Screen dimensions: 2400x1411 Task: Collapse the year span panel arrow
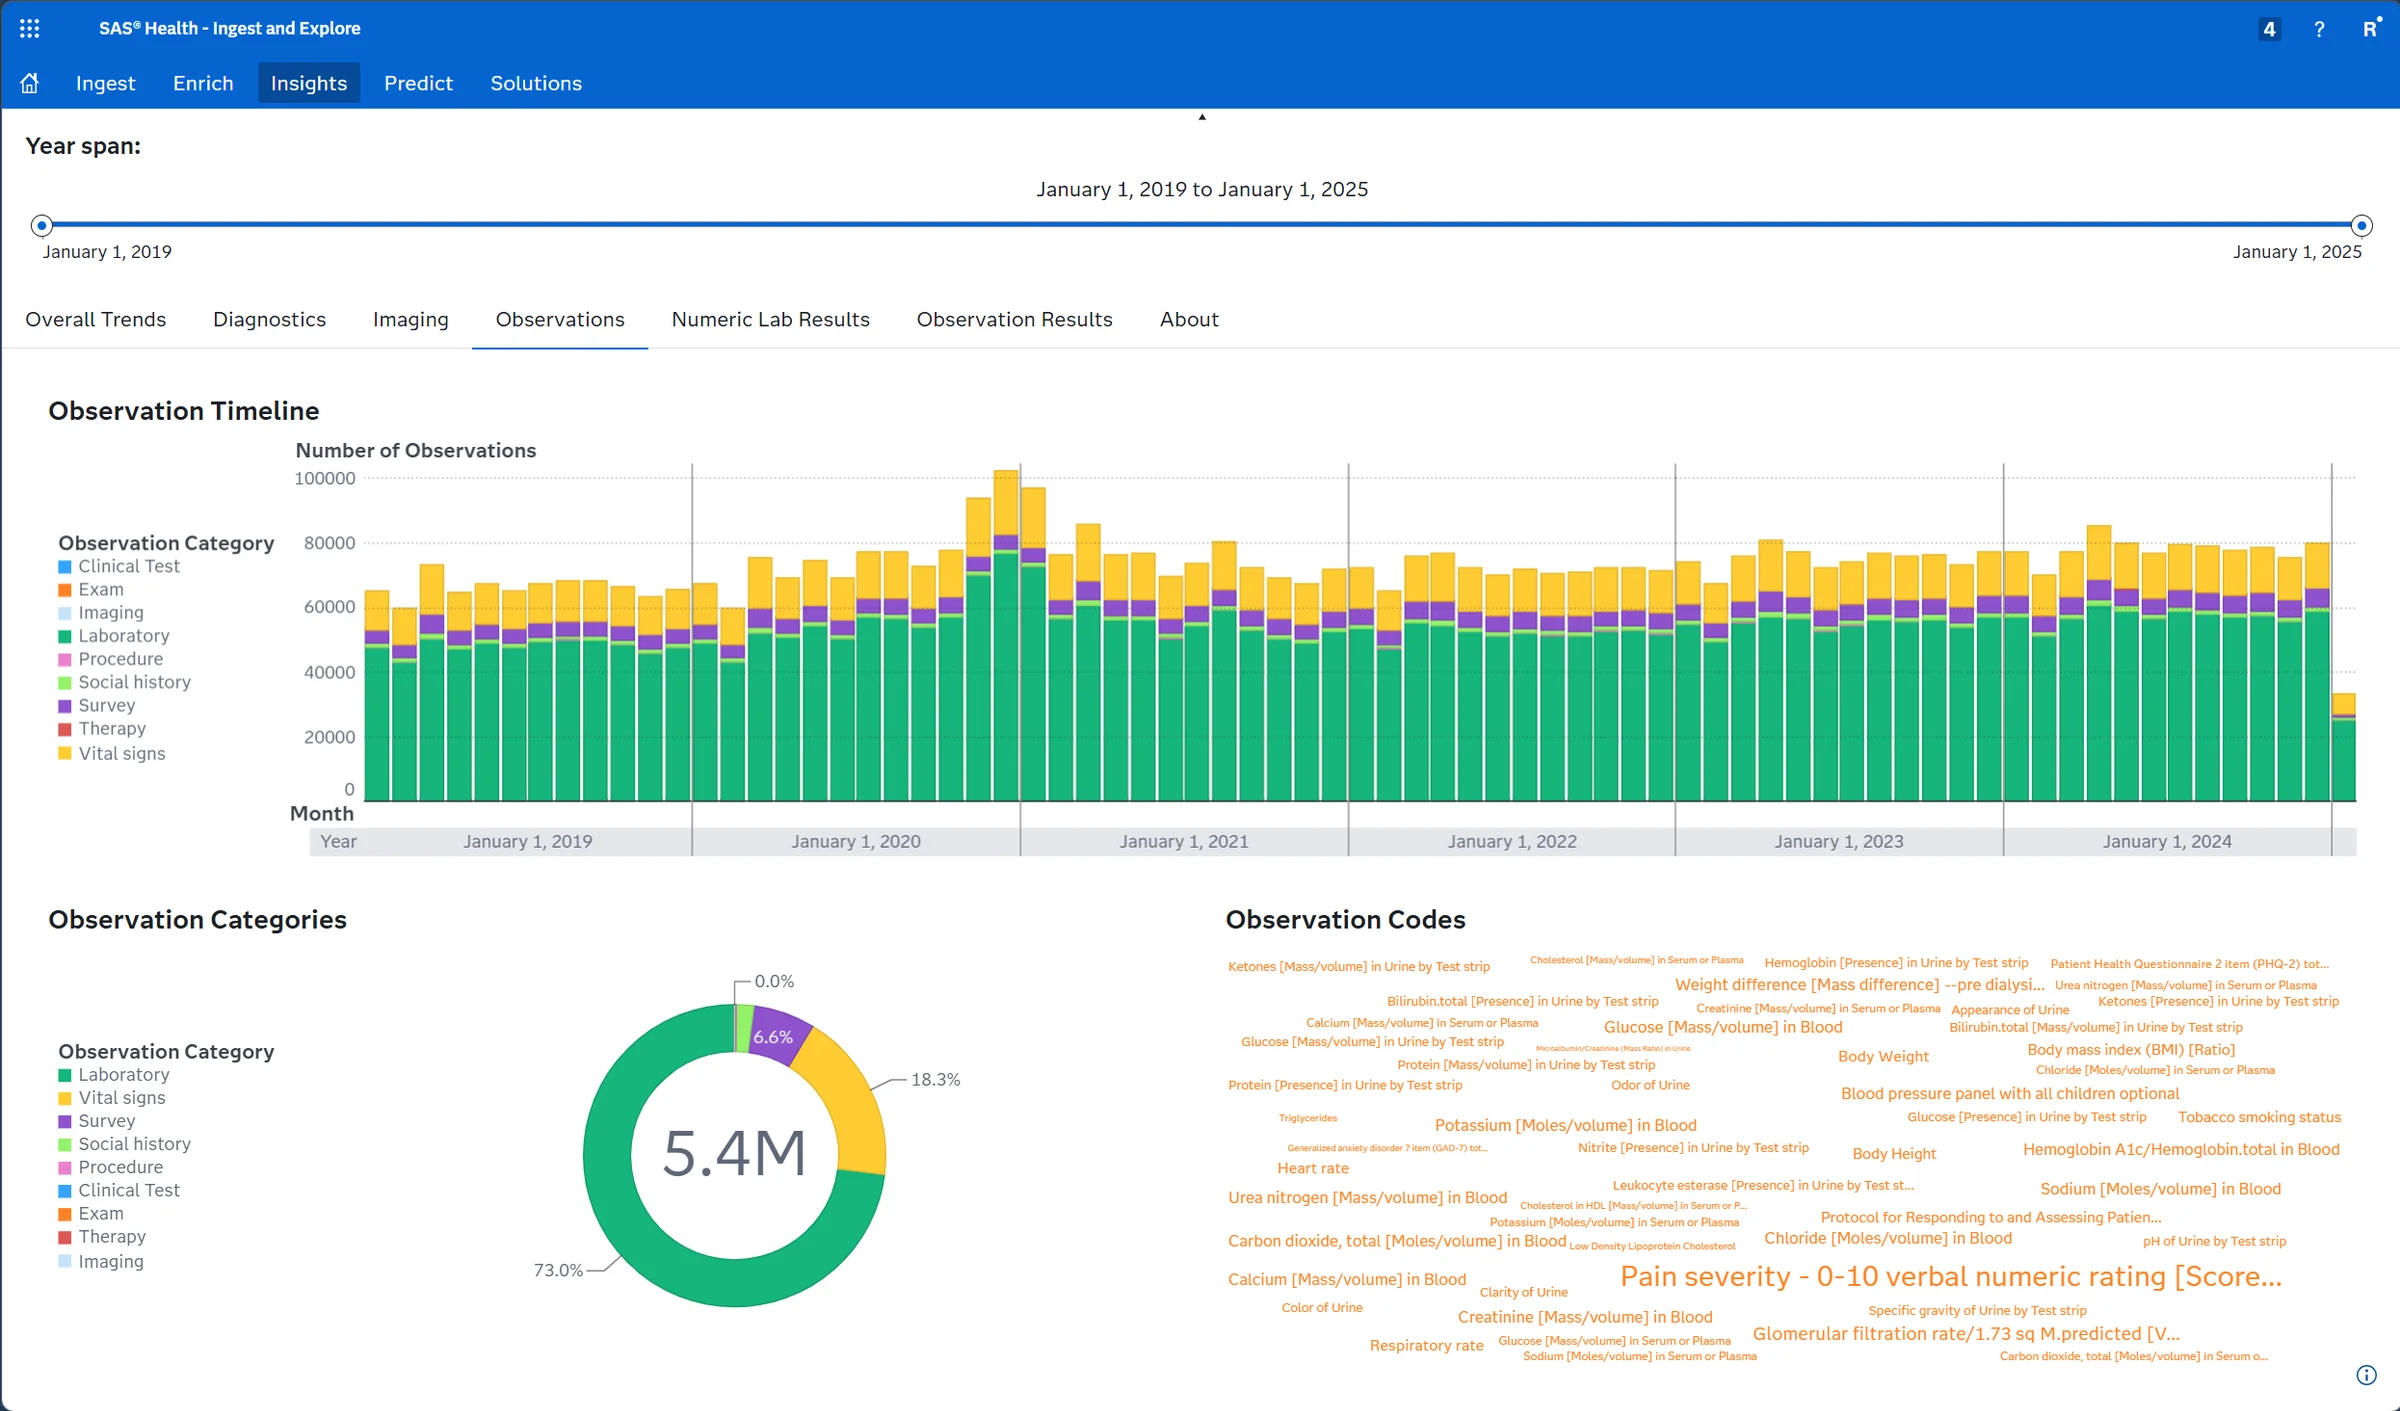pyautogui.click(x=1202, y=117)
